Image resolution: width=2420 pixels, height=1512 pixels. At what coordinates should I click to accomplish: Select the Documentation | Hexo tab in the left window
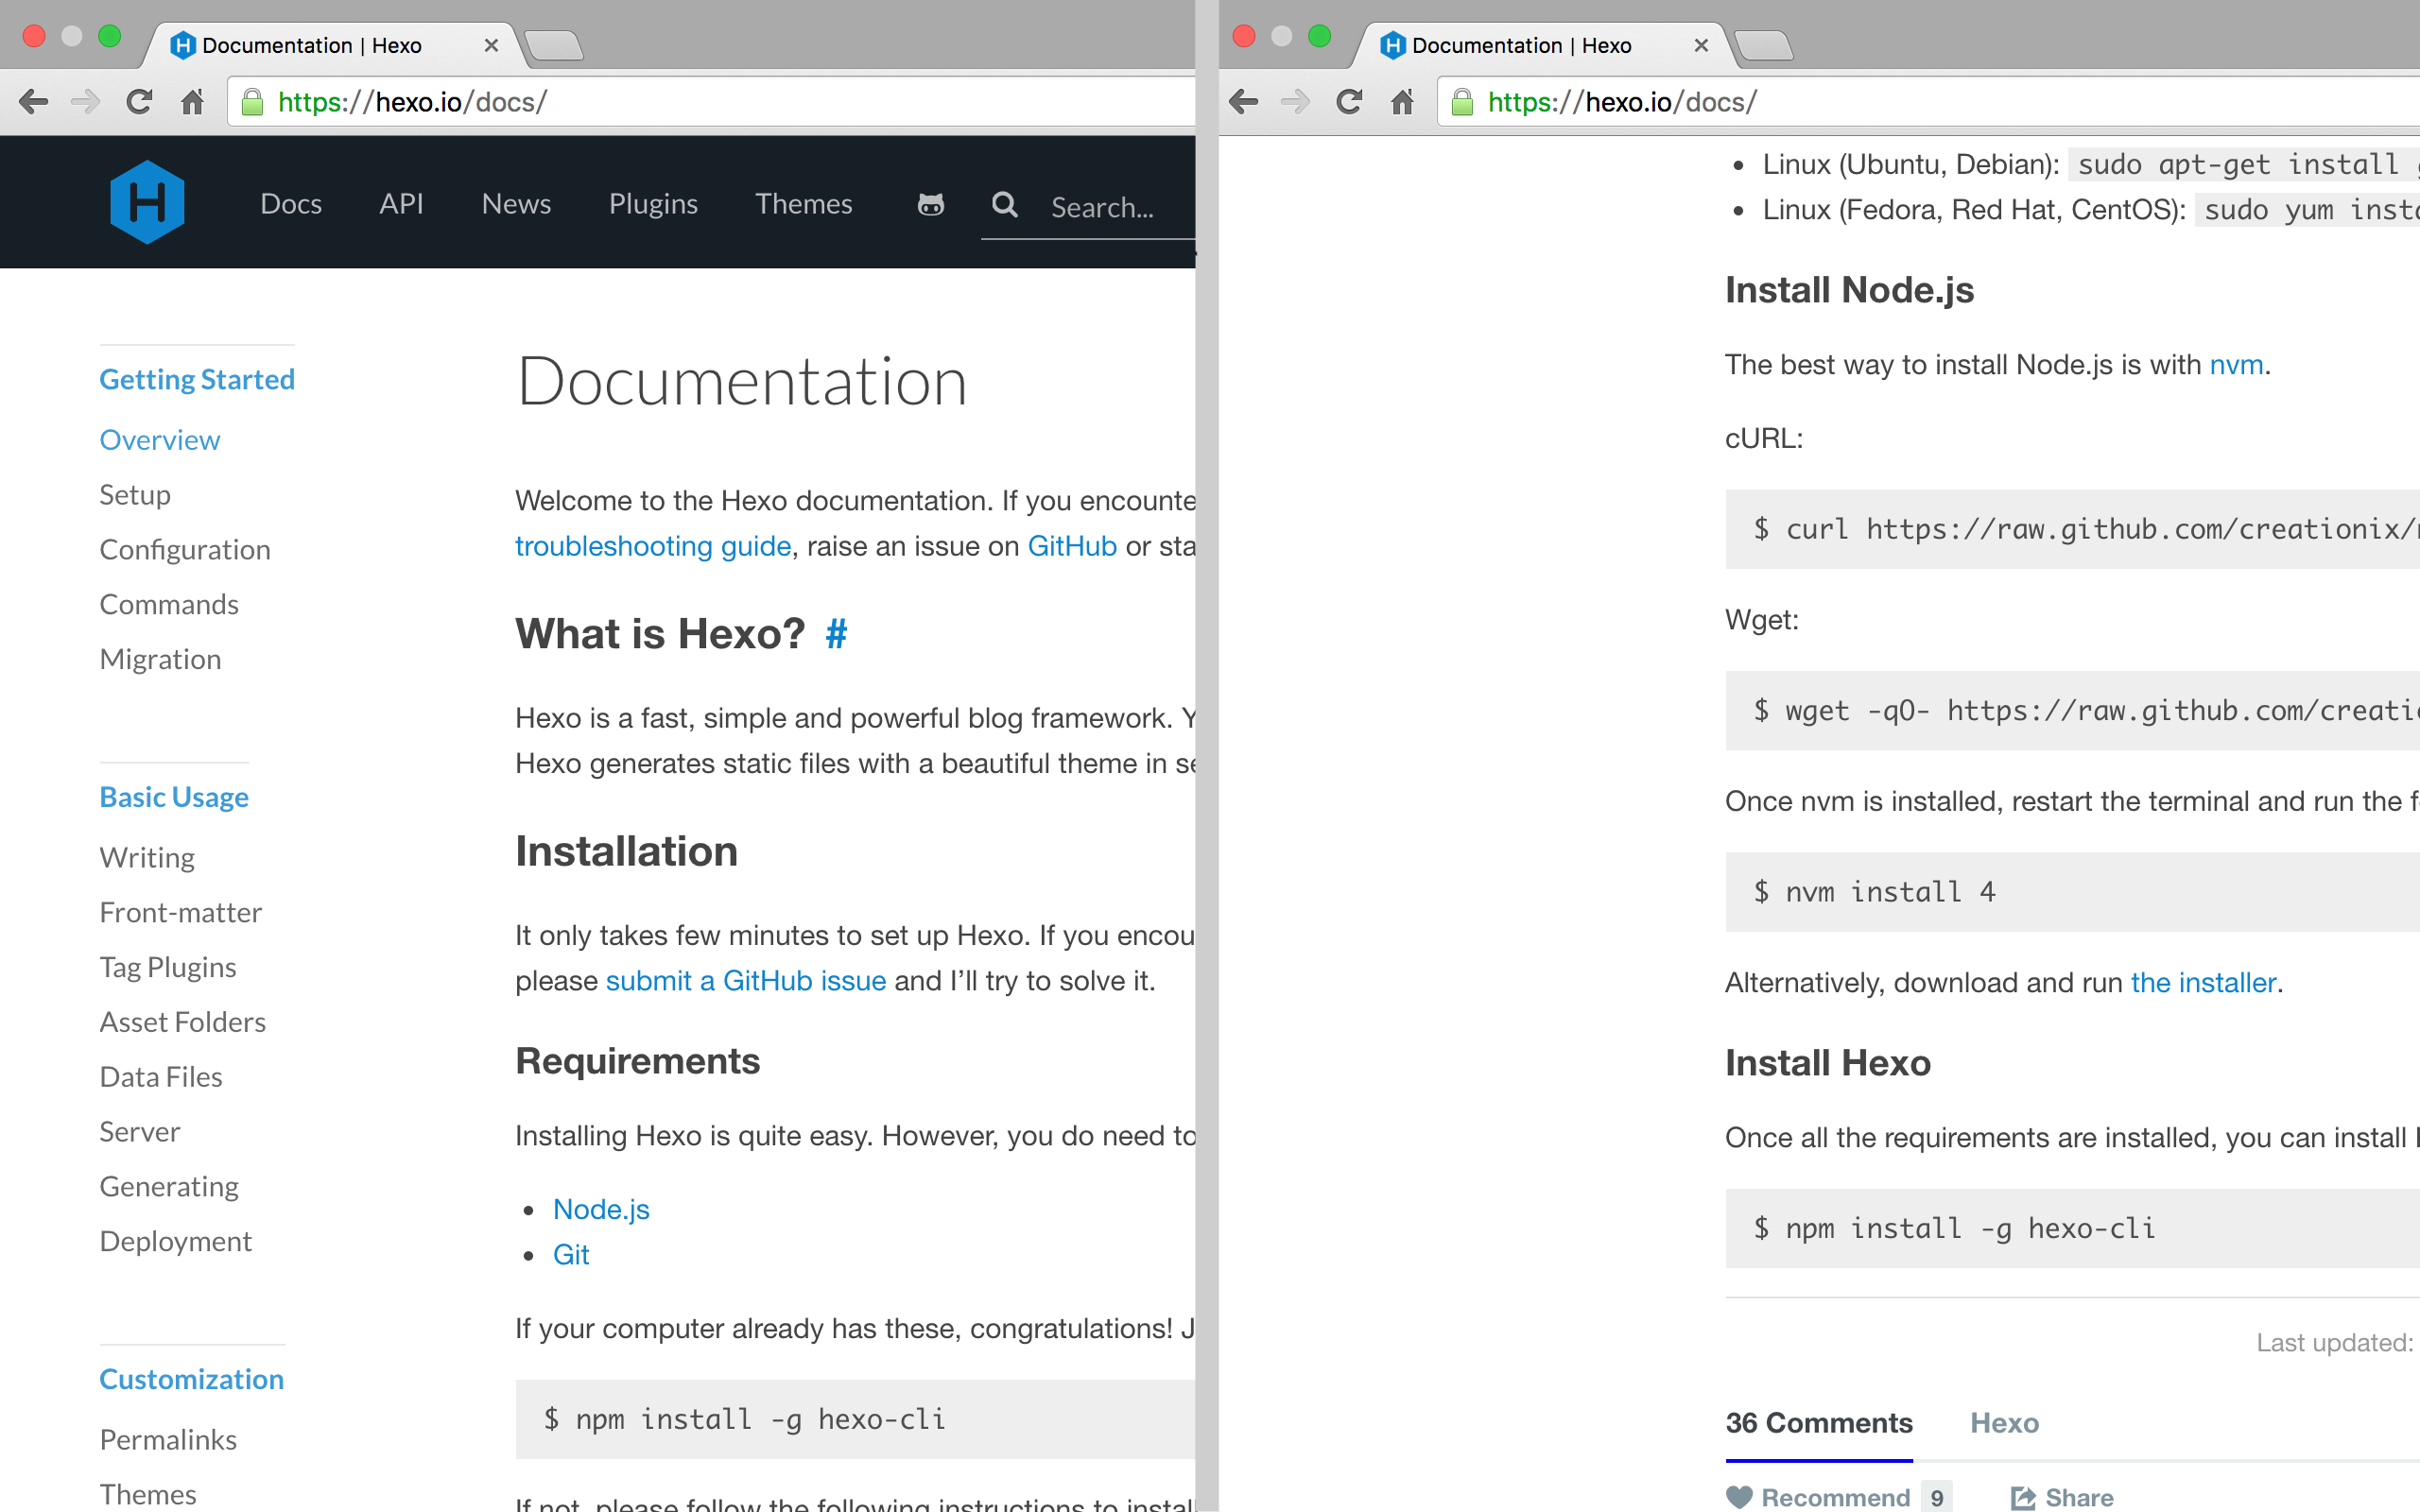click(x=332, y=46)
